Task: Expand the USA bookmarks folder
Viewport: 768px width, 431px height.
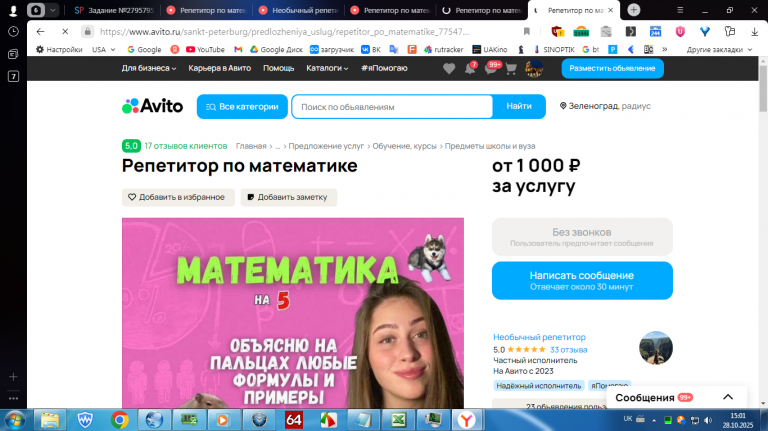Action: (103, 49)
